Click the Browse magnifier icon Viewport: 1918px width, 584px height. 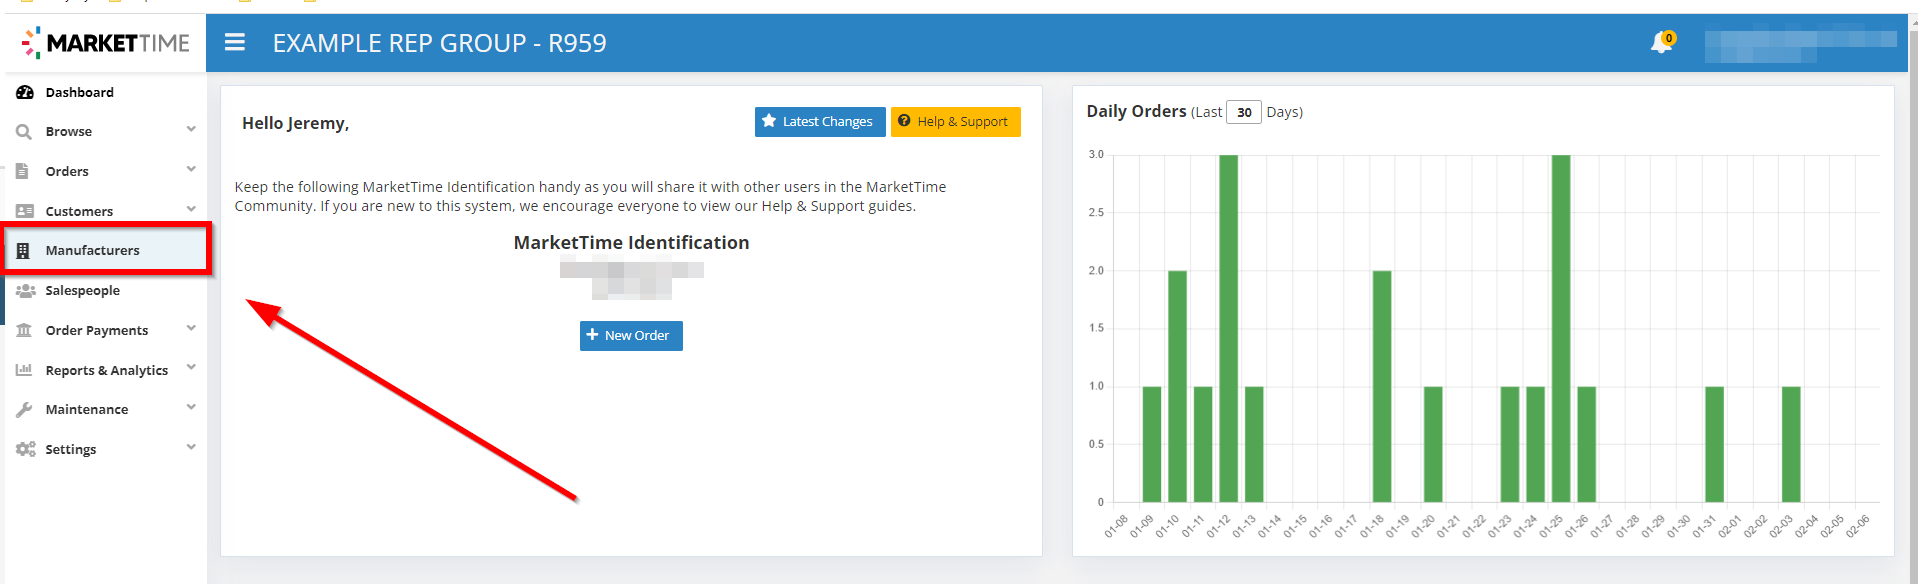tap(24, 131)
